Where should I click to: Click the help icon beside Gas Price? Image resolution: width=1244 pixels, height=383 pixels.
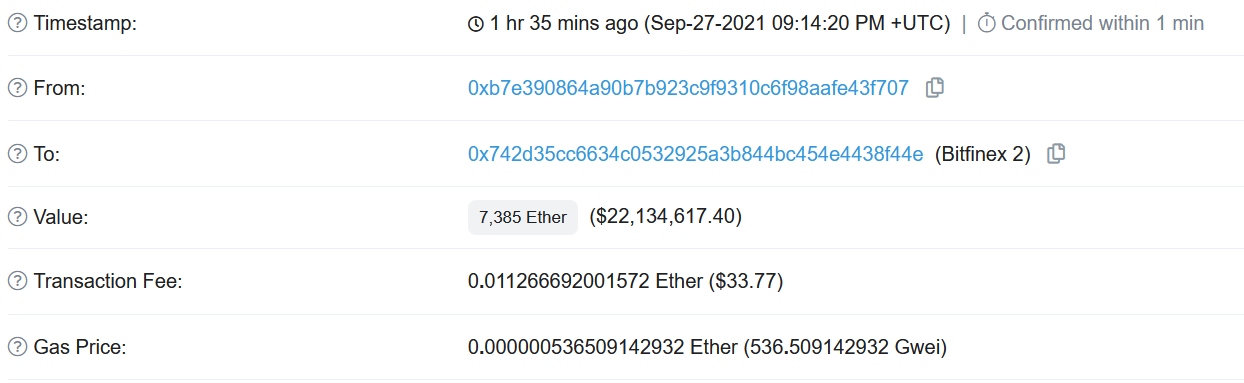click(17, 348)
